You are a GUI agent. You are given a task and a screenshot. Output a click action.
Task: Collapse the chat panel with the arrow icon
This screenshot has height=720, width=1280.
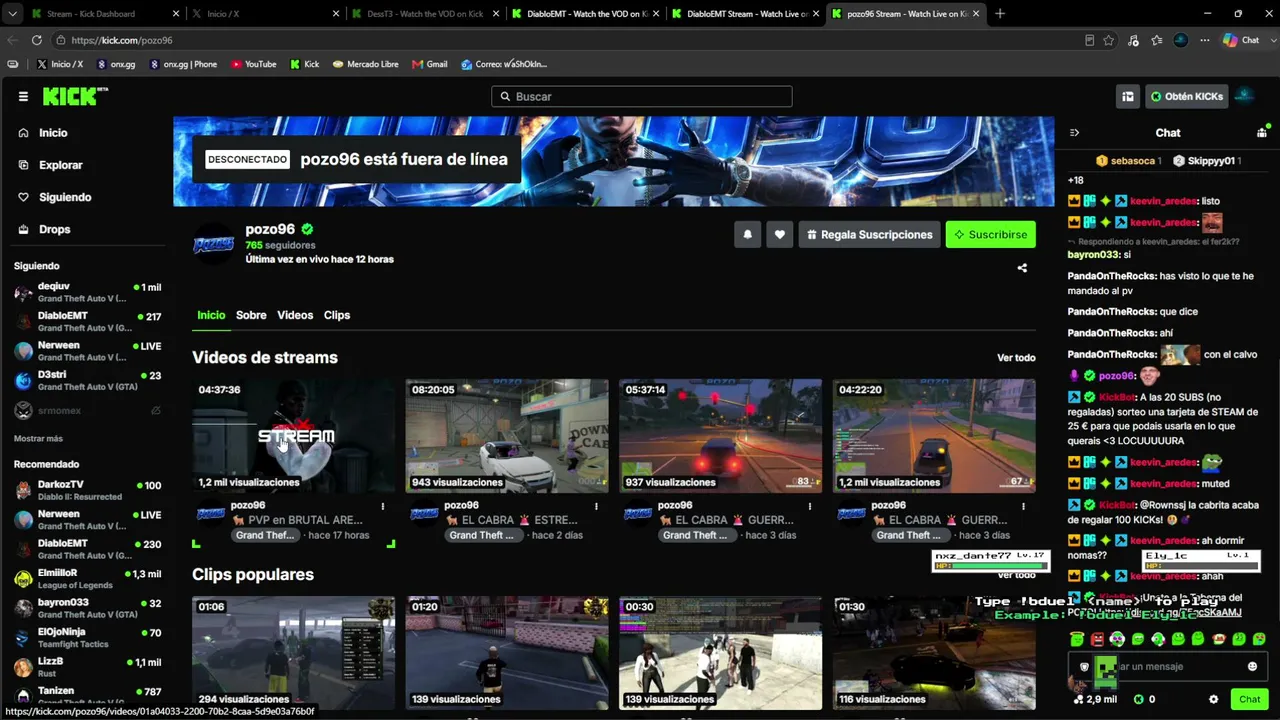[x=1075, y=133]
